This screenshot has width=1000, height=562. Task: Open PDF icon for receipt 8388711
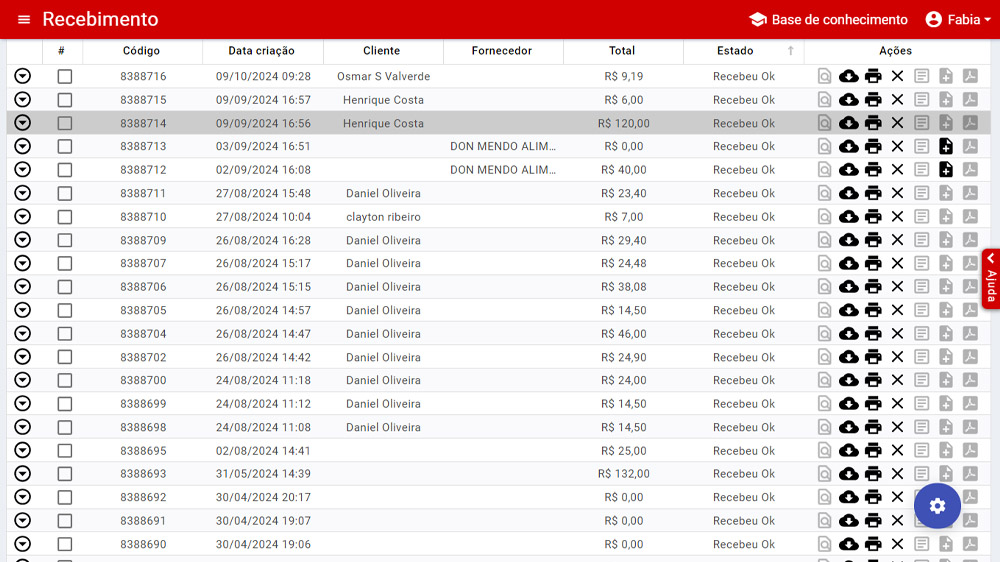970,193
